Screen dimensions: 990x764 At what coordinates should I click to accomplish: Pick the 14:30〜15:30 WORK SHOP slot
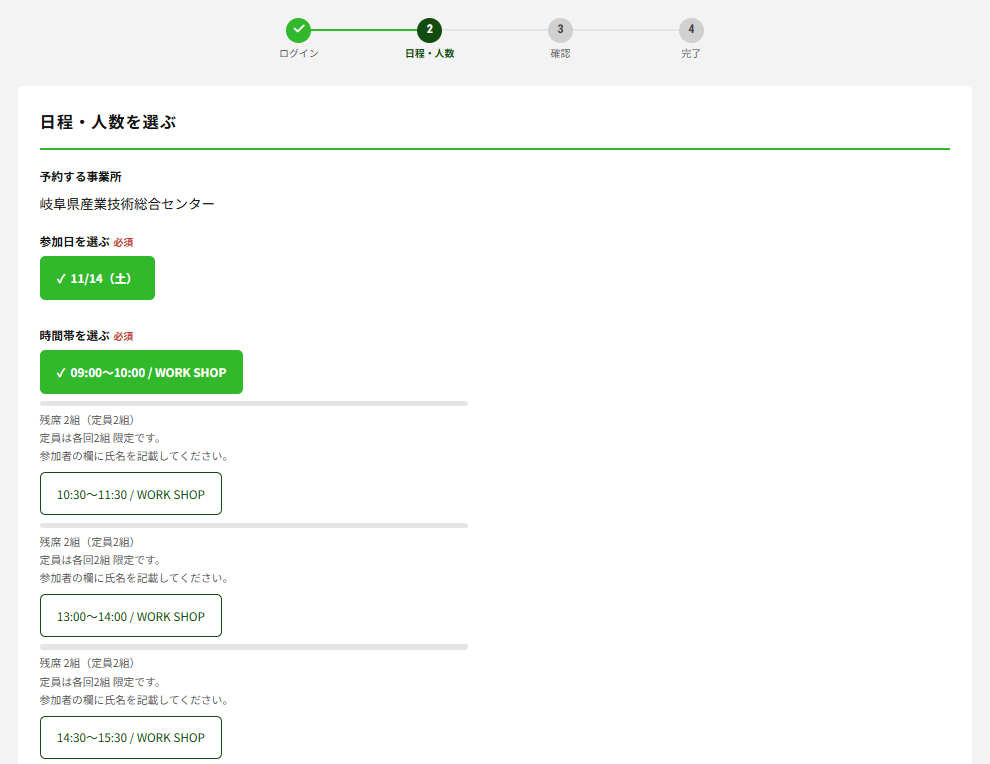[131, 737]
